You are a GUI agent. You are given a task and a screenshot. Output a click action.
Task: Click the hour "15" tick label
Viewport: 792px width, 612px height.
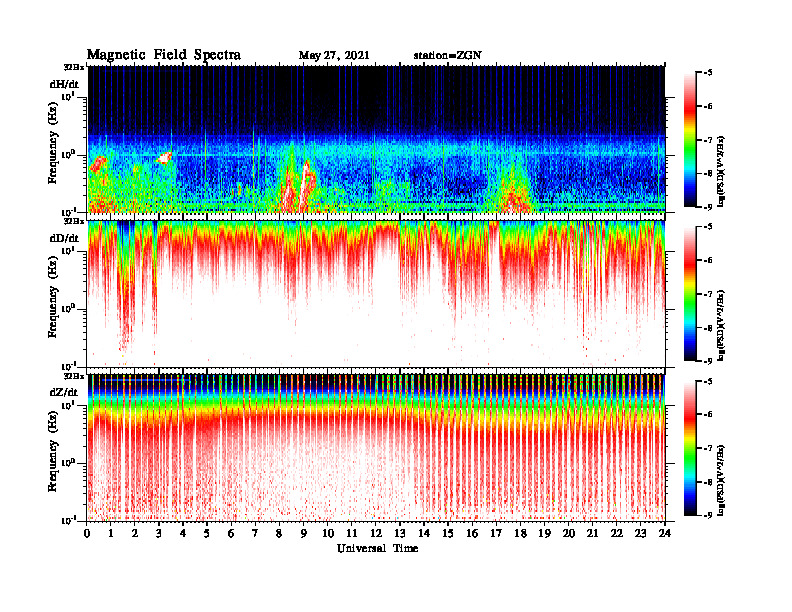click(x=448, y=534)
